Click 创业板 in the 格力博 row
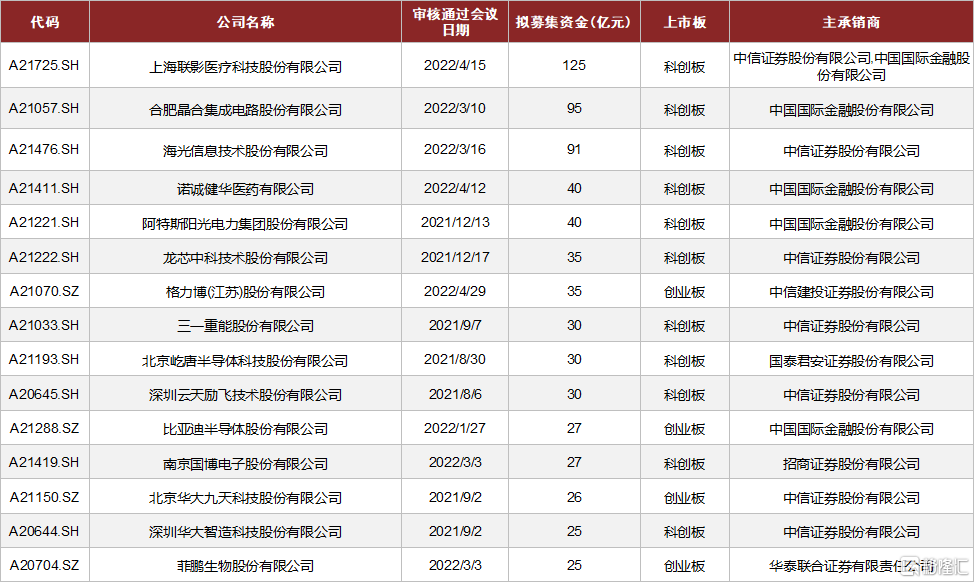The height and width of the screenshot is (583, 975). click(x=685, y=292)
